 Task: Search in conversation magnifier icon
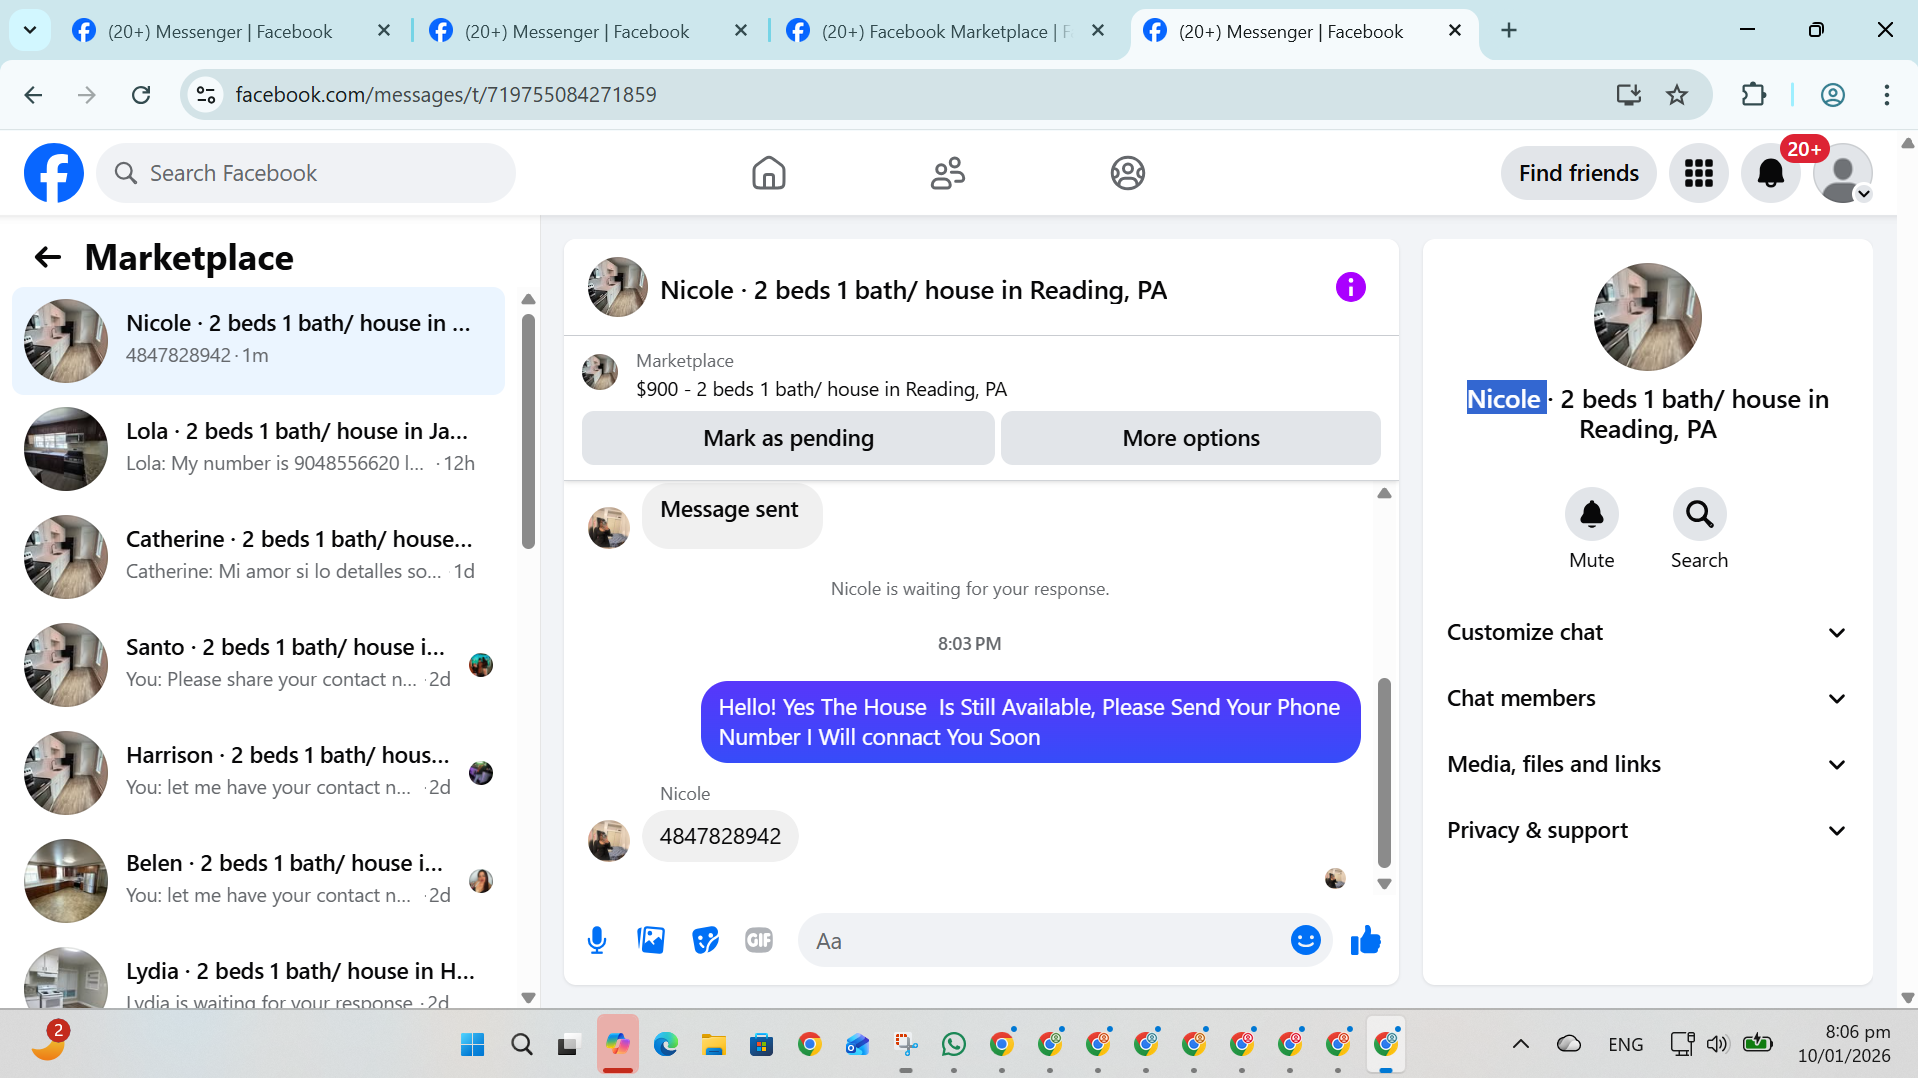point(1699,514)
